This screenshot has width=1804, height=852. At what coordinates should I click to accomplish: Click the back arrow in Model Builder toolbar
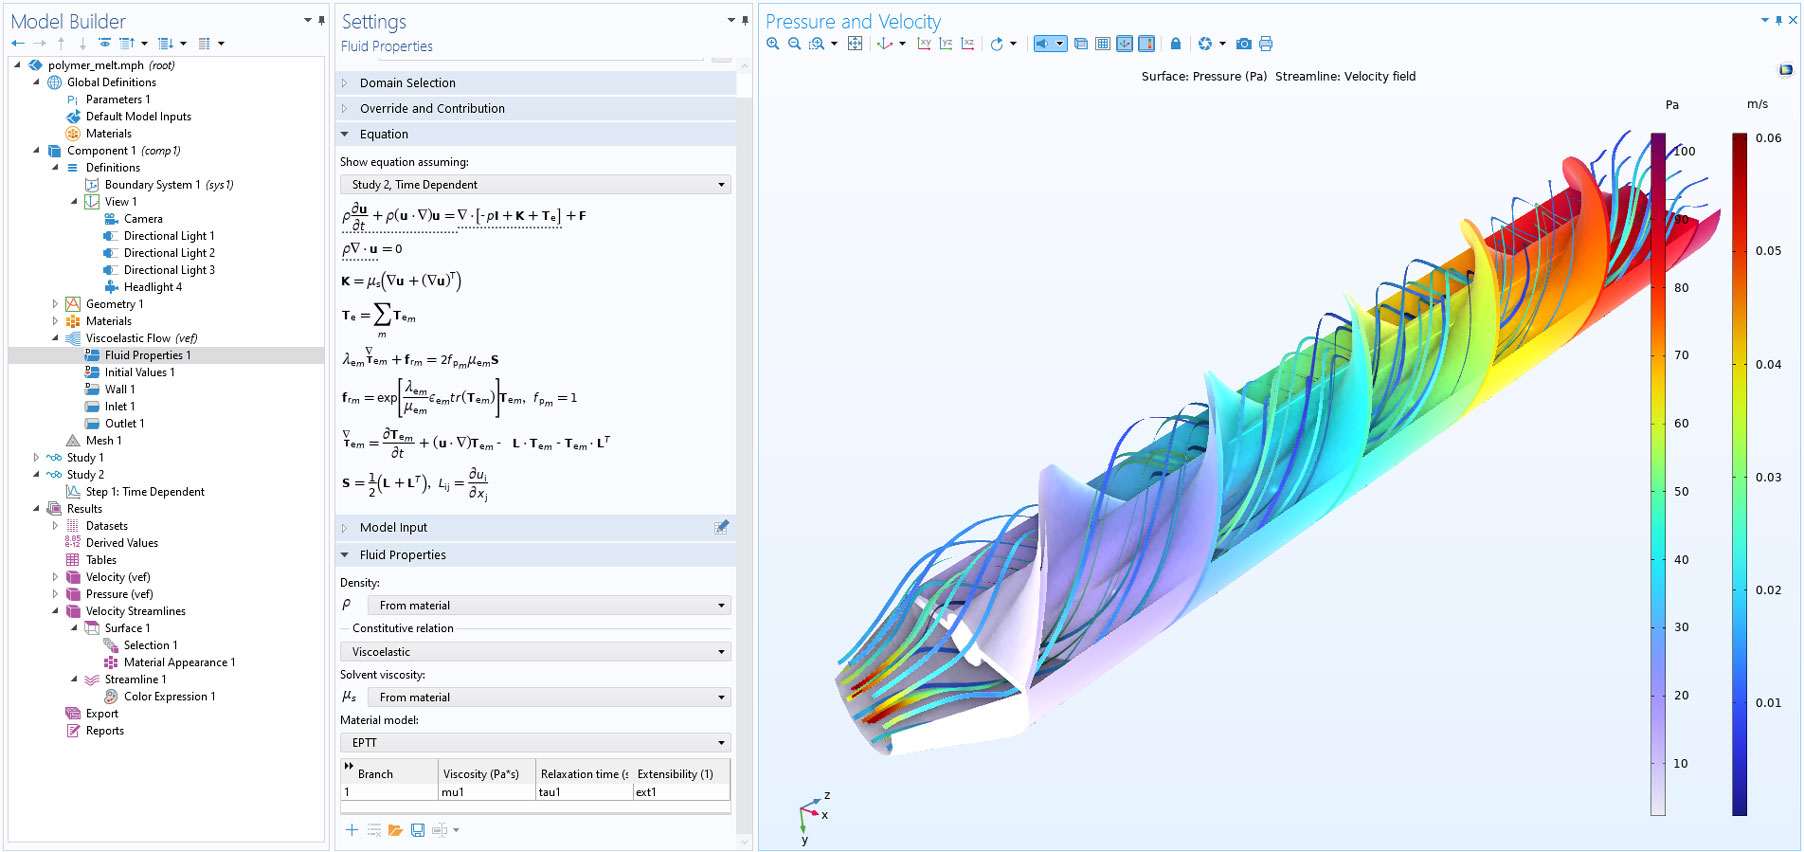tap(18, 44)
